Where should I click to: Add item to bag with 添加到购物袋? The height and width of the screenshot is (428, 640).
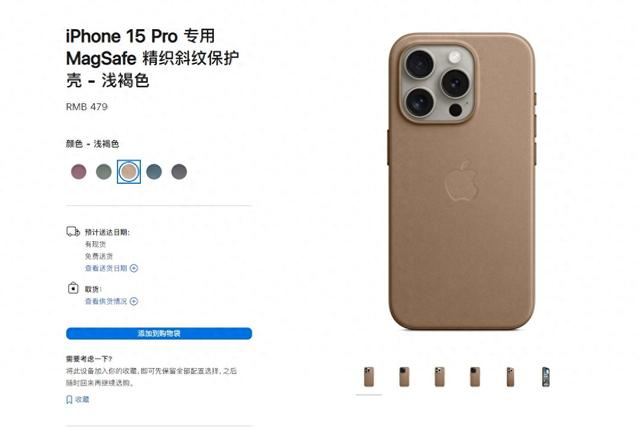[159, 333]
